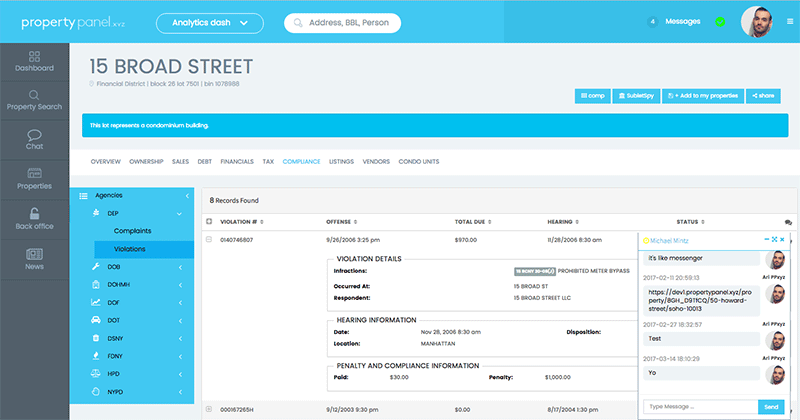Image resolution: width=800 pixels, height=420 pixels.
Task: Open Chat from the left sidebar
Action: (x=34, y=140)
